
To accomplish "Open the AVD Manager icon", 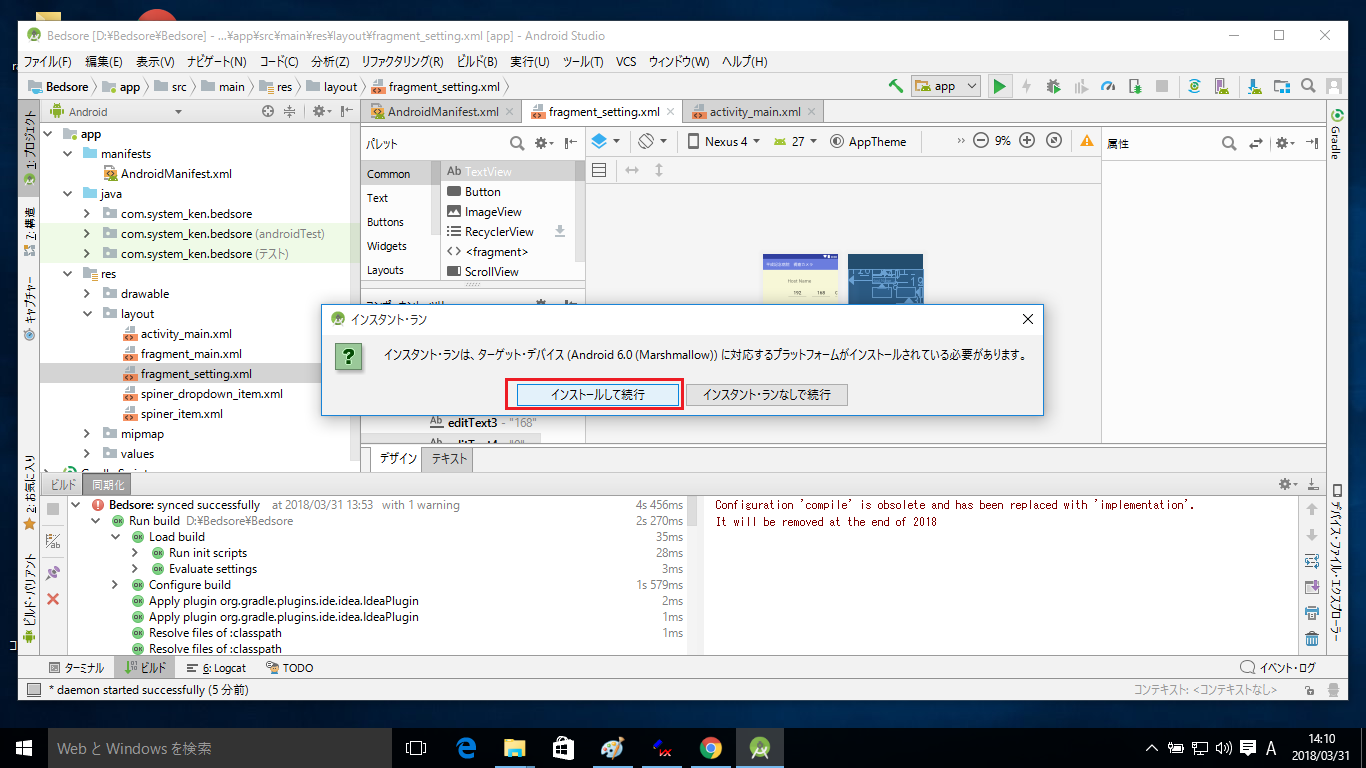I will pos(1221,86).
